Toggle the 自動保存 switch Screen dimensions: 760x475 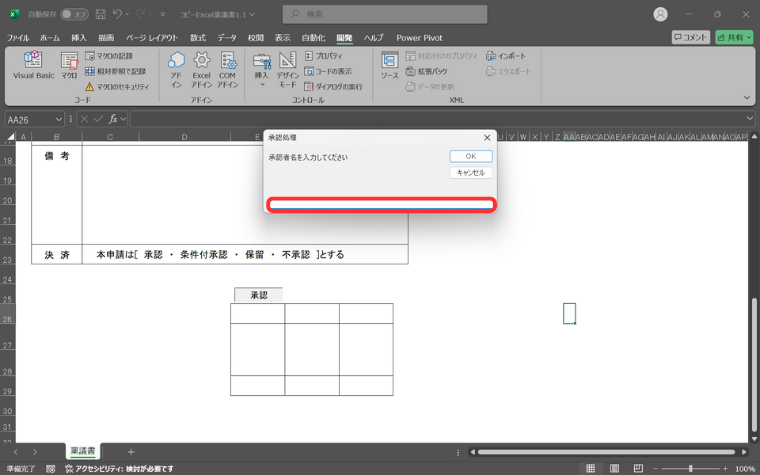click(73, 15)
